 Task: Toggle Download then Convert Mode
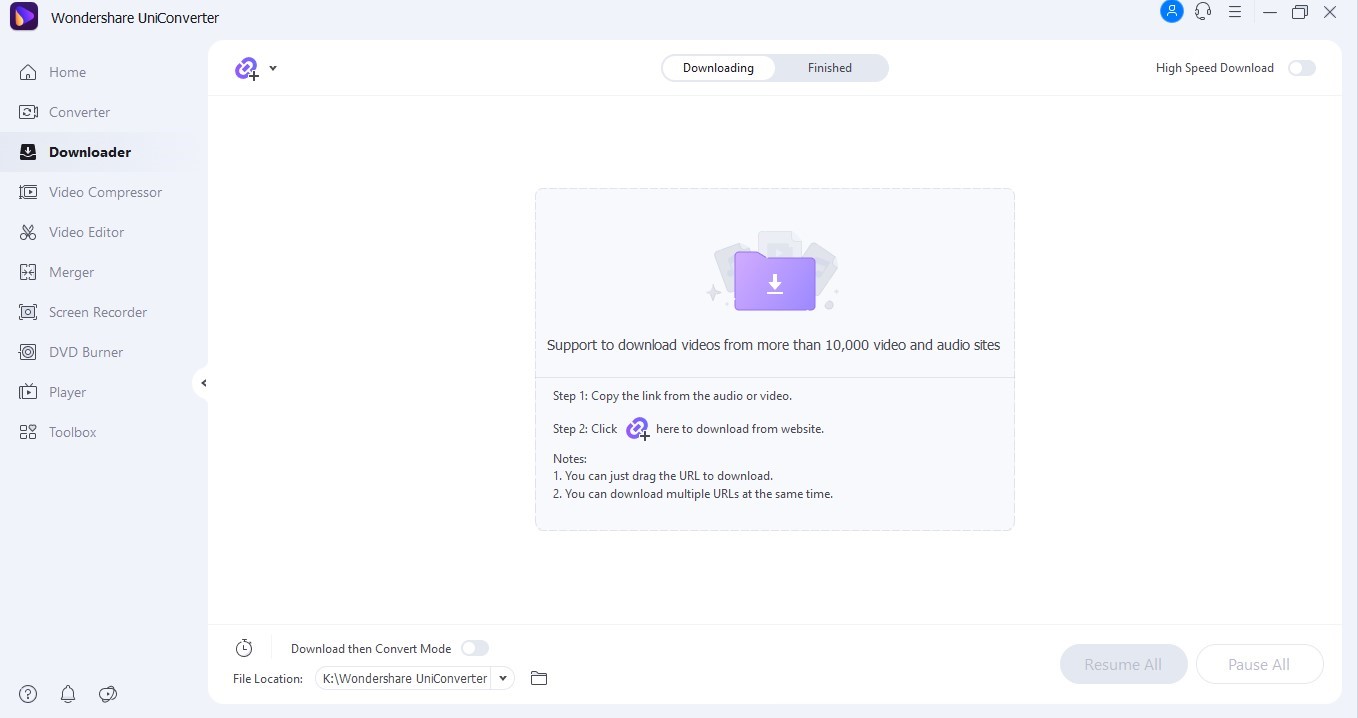(475, 648)
